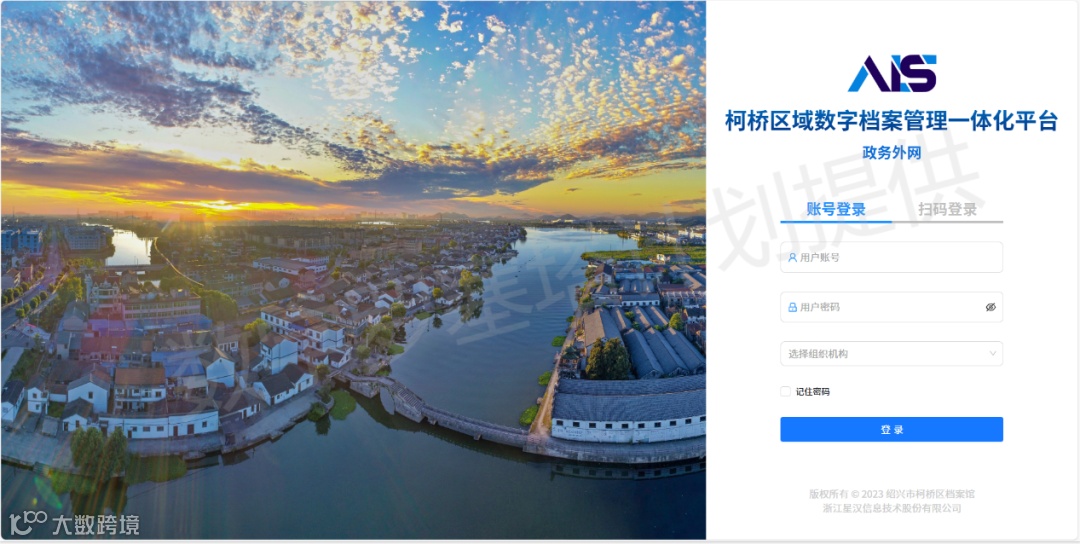Open the 选择组织机构 dropdown
Viewport: 1080px width, 544px height.
[891, 354]
